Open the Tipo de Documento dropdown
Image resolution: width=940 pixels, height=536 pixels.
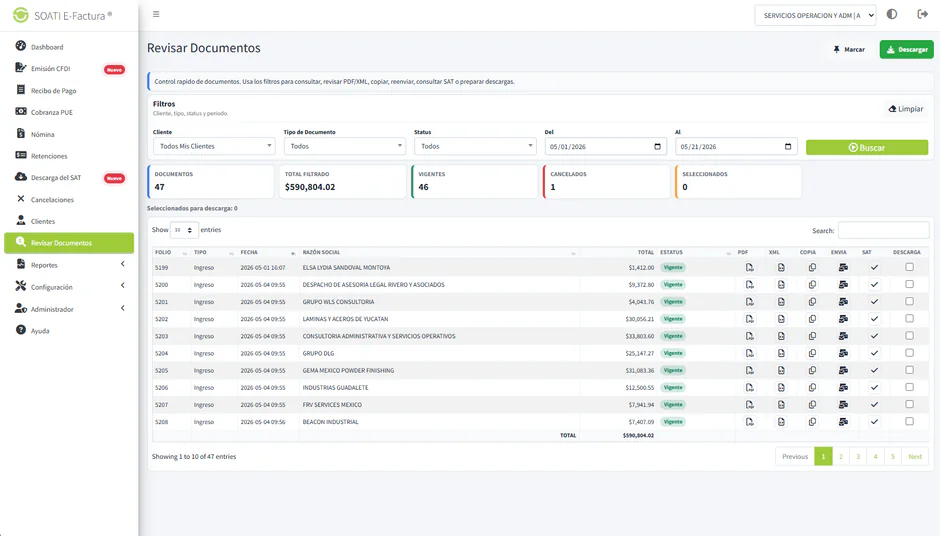coord(344,146)
